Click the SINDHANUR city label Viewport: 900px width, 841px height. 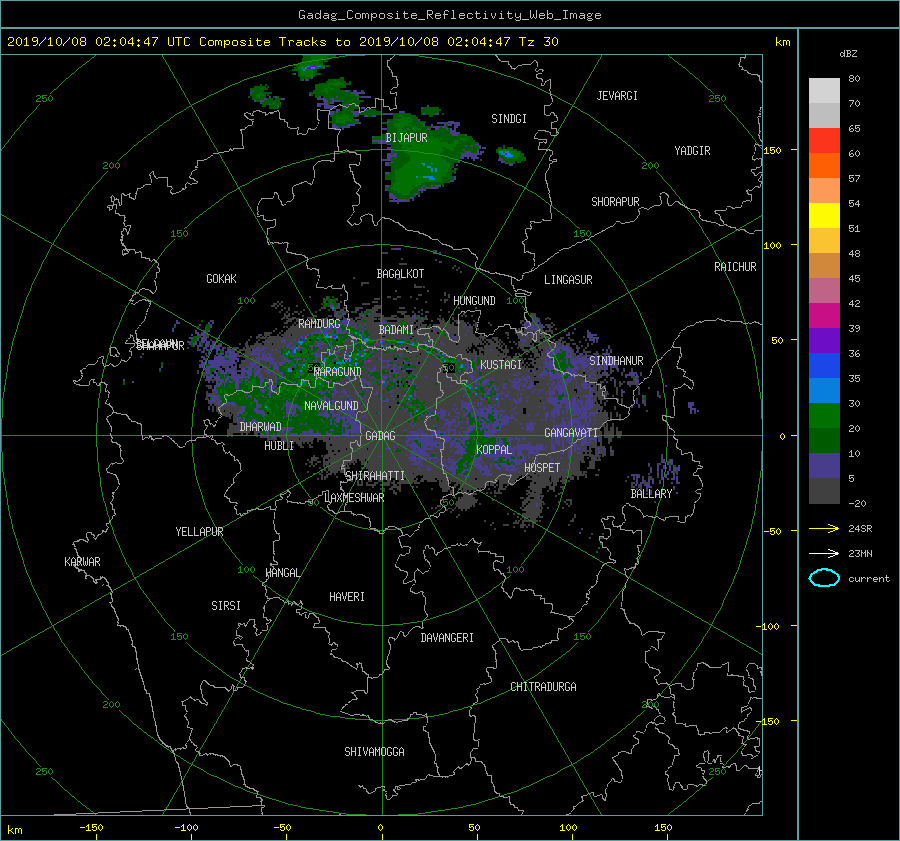(616, 361)
